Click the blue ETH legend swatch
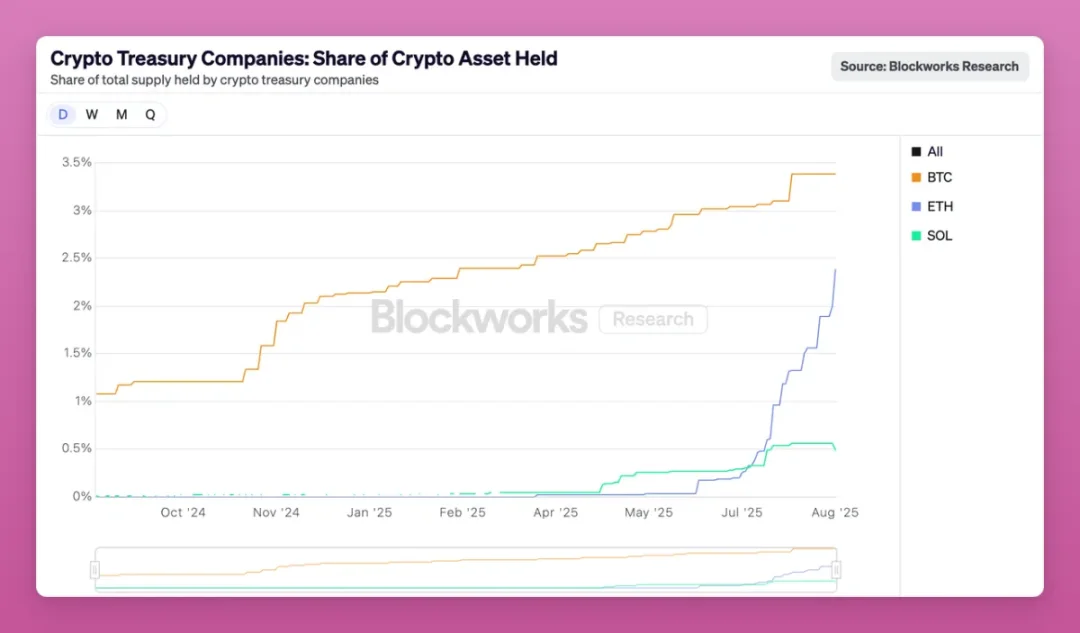1080x633 pixels. click(x=916, y=207)
